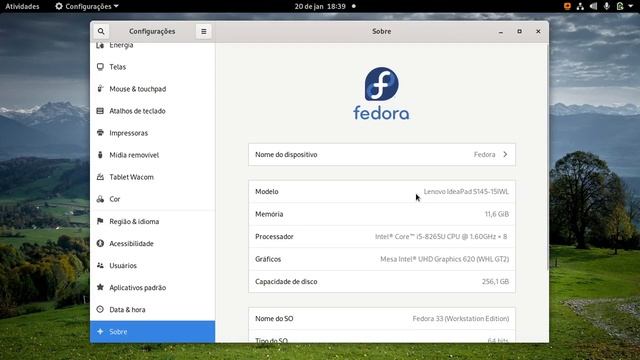640x360 pixels.
Task: Click Nome do SO Fedora 33 value
Action: (x=460, y=318)
